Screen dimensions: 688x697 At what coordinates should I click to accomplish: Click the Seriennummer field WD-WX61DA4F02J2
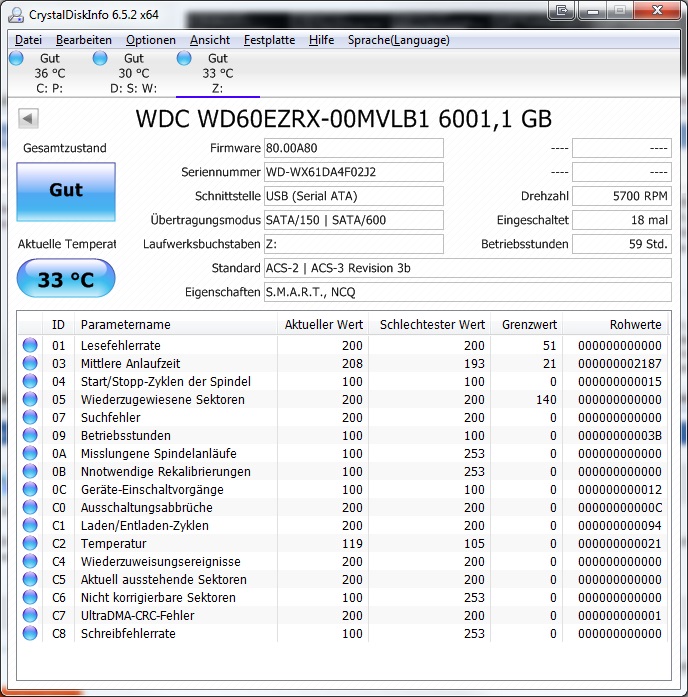point(354,172)
